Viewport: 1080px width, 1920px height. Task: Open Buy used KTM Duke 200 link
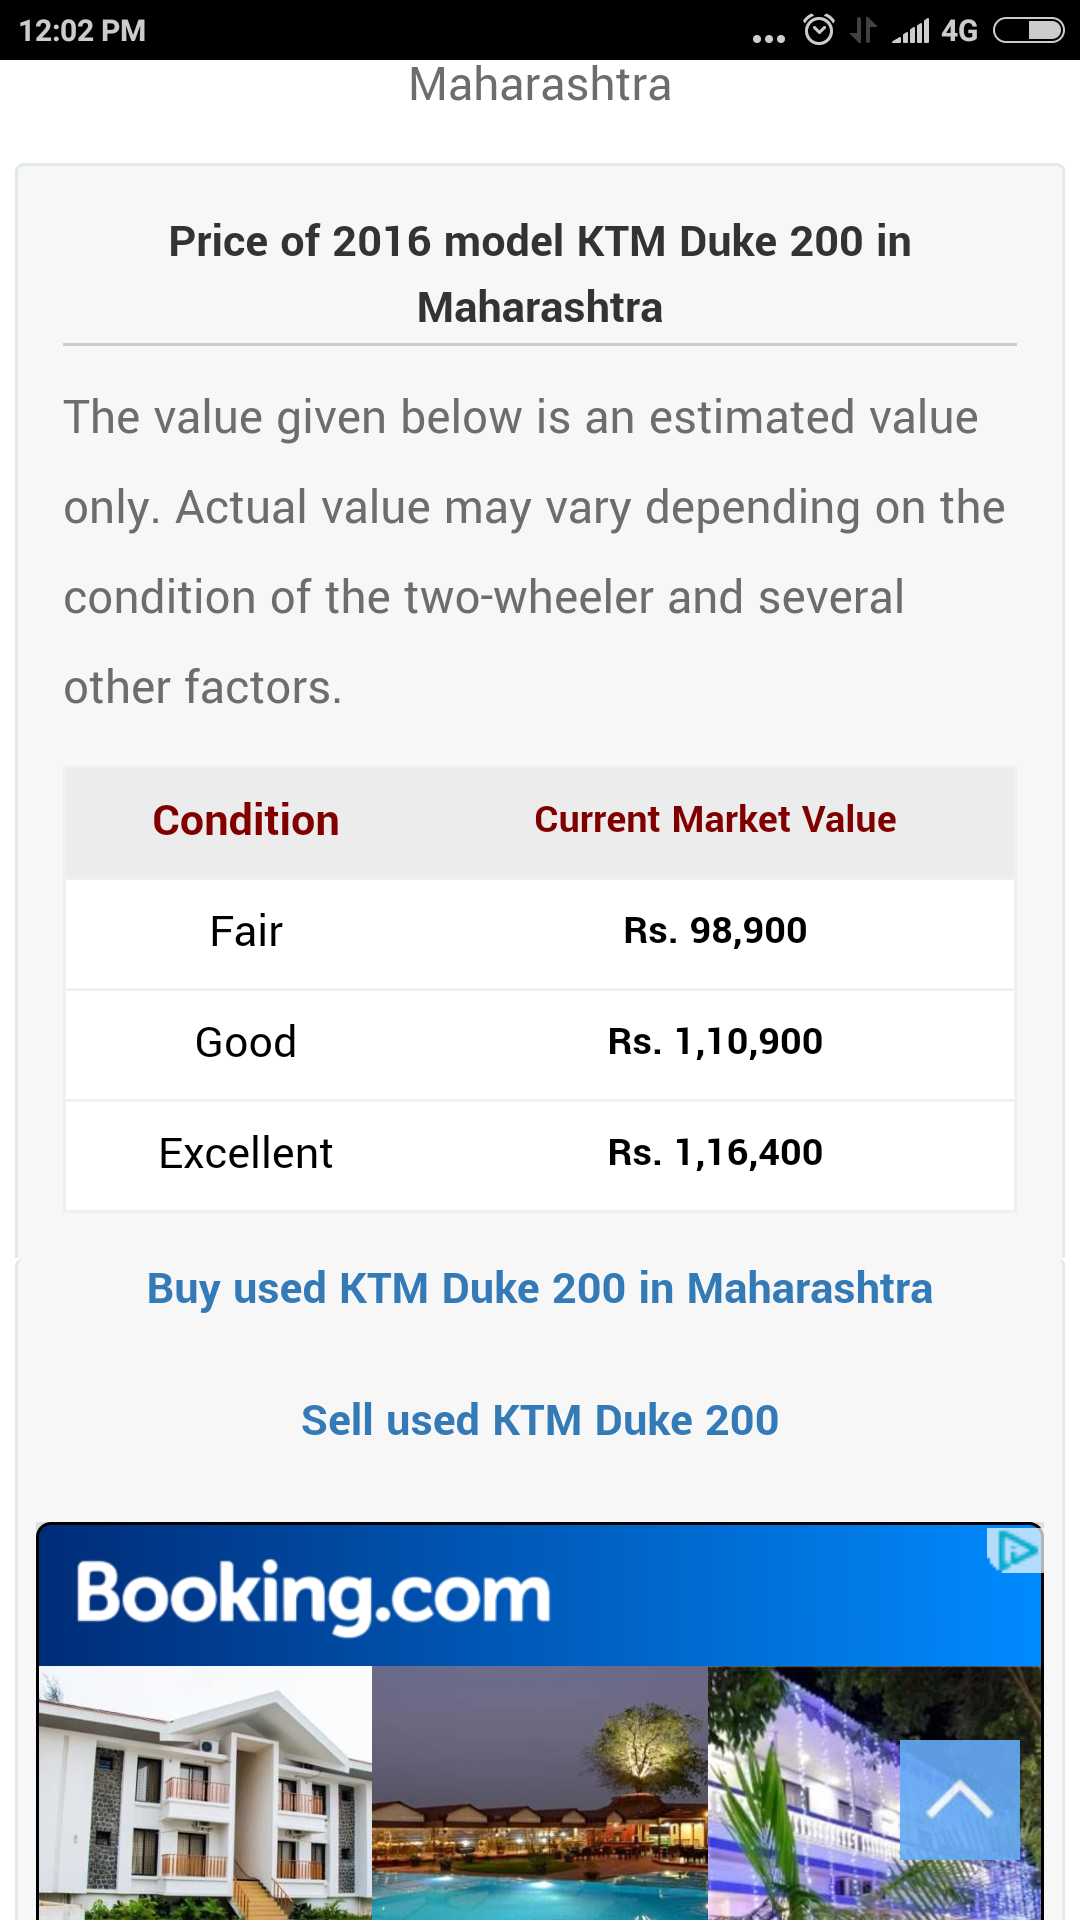tap(539, 1288)
